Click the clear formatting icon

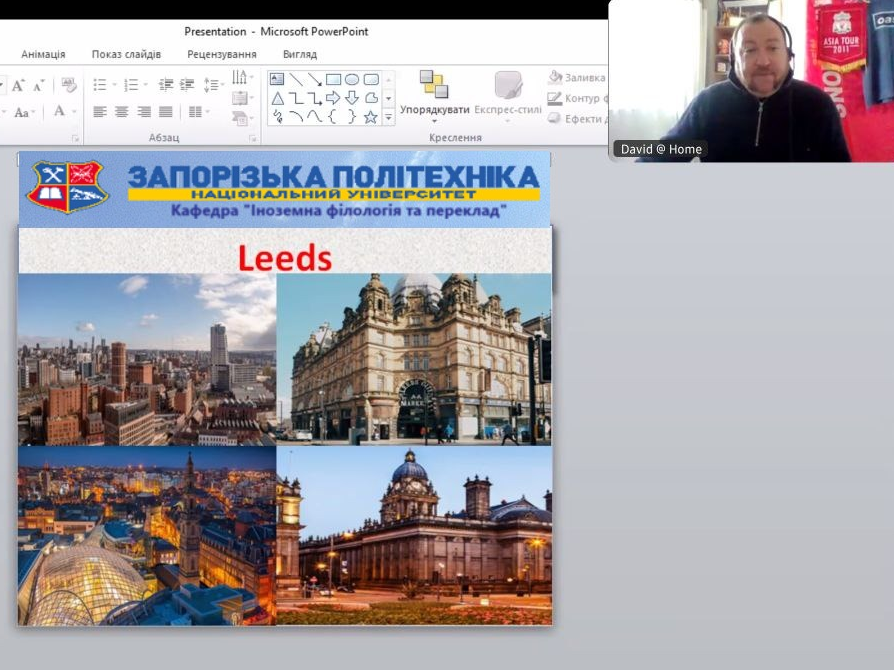69,85
